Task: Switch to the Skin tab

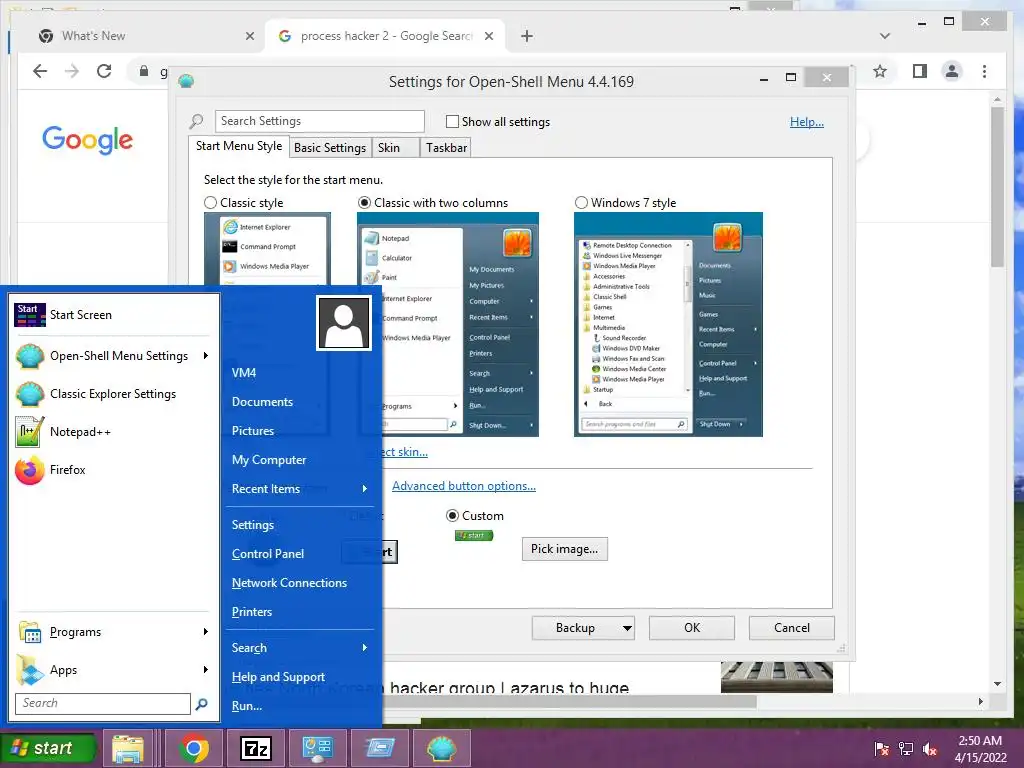Action: [395, 148]
